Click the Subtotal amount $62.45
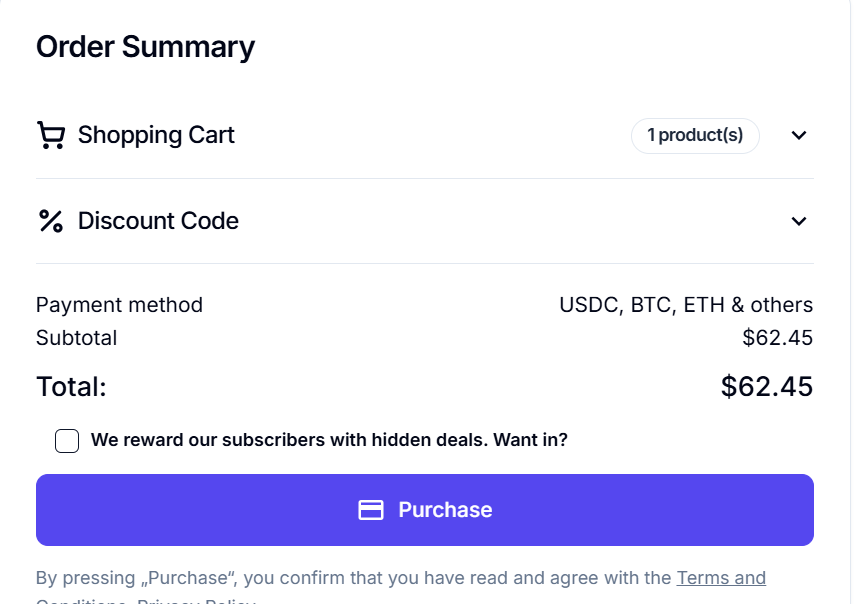Screen dimensions: 864x604 pyautogui.click(x=777, y=338)
